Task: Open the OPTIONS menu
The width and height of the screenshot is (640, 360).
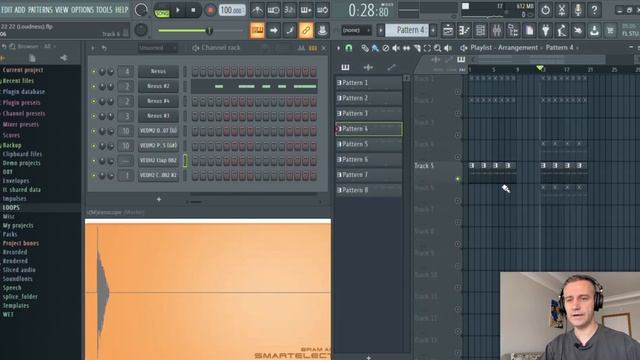Action: [82, 10]
